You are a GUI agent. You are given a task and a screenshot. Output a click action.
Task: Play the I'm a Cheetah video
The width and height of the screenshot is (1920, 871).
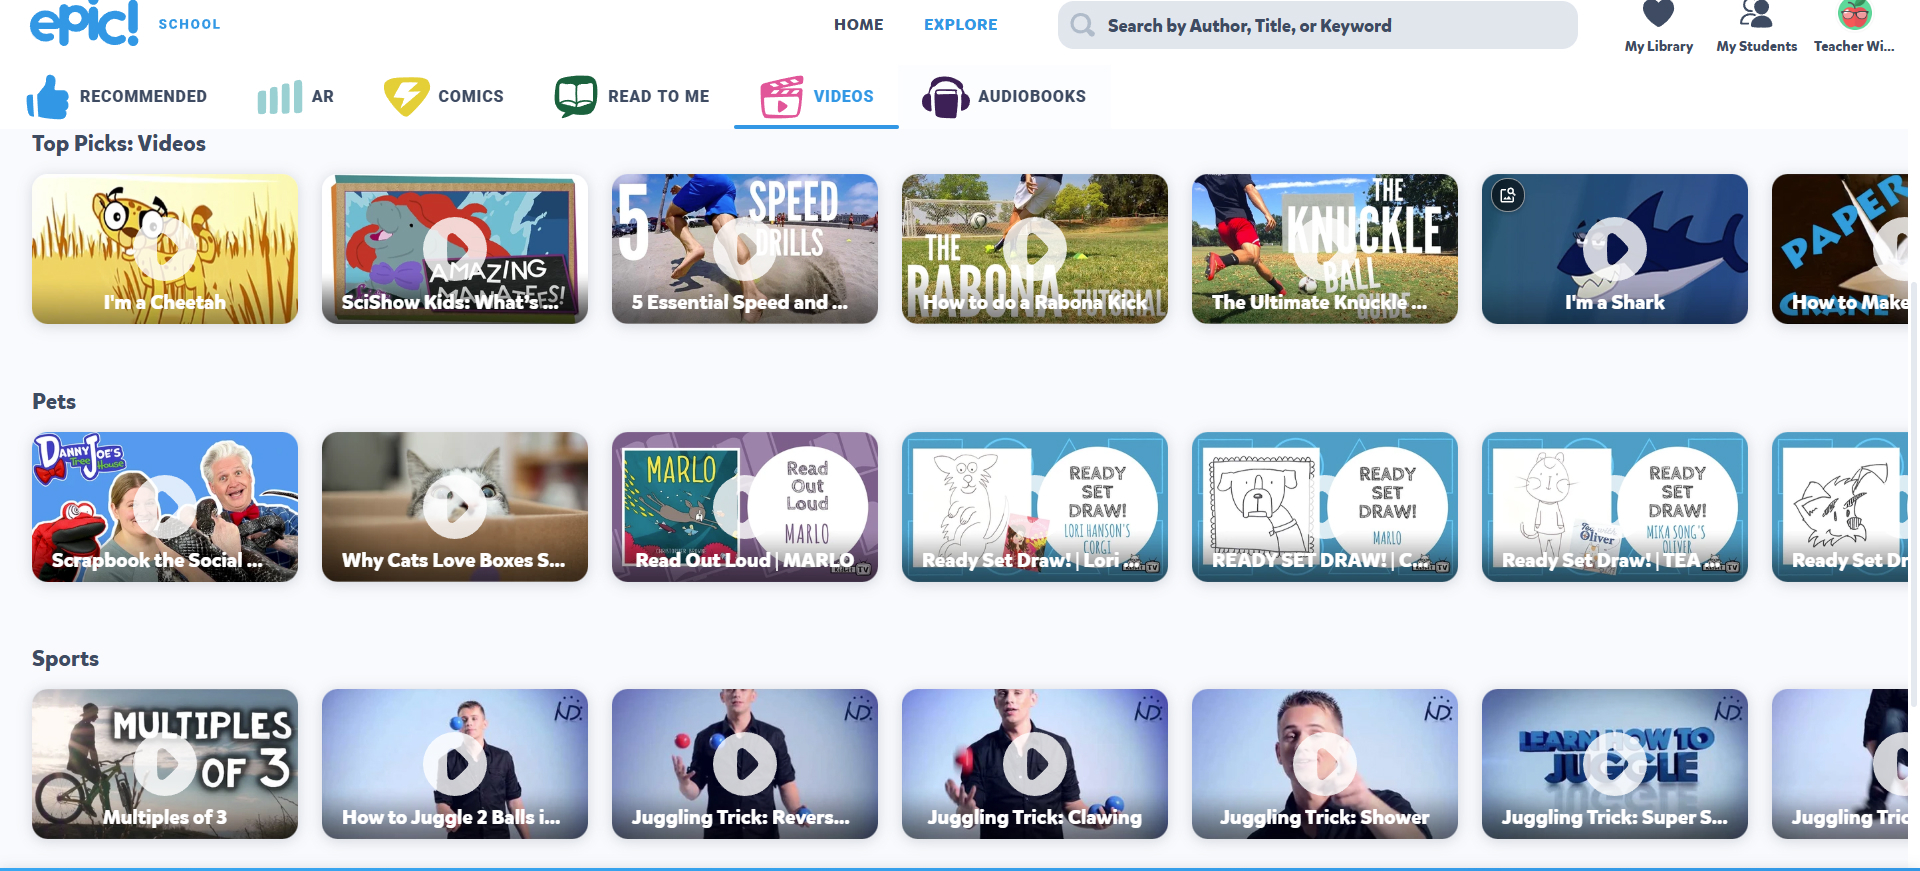coord(165,248)
